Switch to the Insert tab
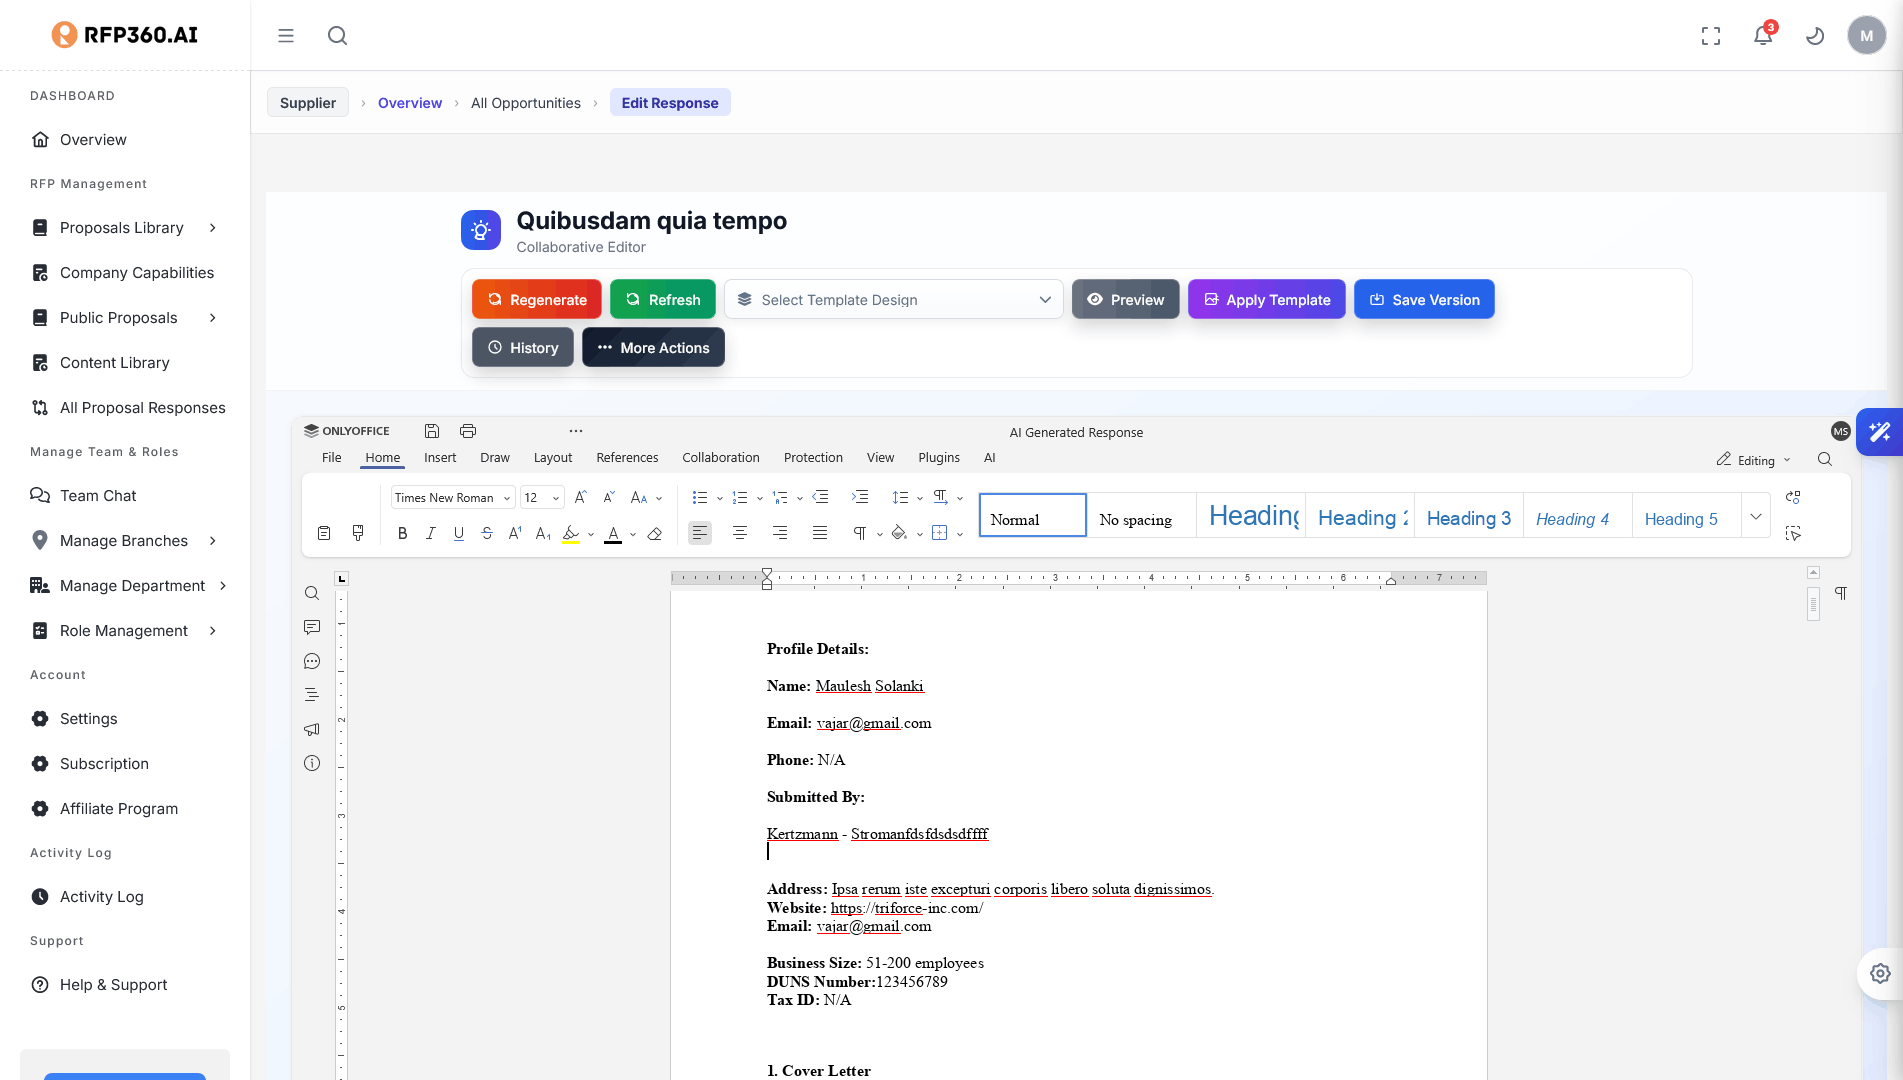 pyautogui.click(x=440, y=457)
